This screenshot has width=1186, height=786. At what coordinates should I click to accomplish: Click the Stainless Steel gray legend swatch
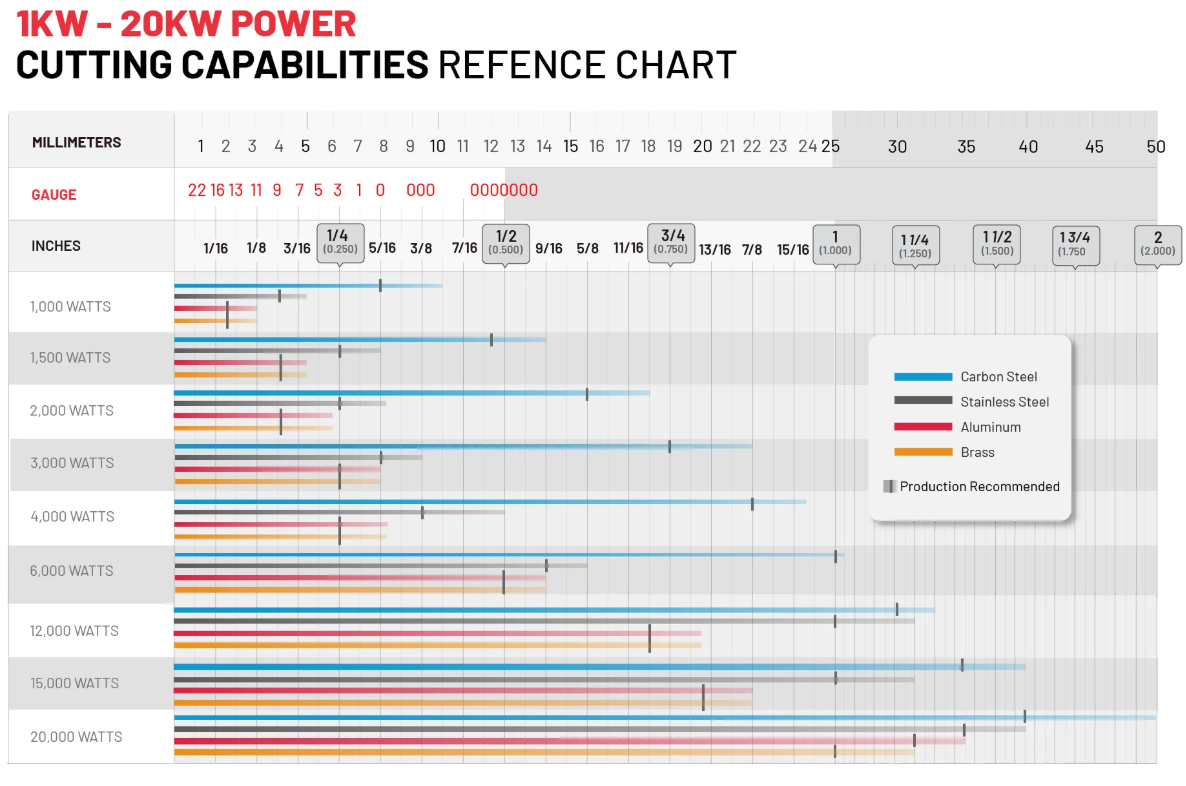(923, 401)
